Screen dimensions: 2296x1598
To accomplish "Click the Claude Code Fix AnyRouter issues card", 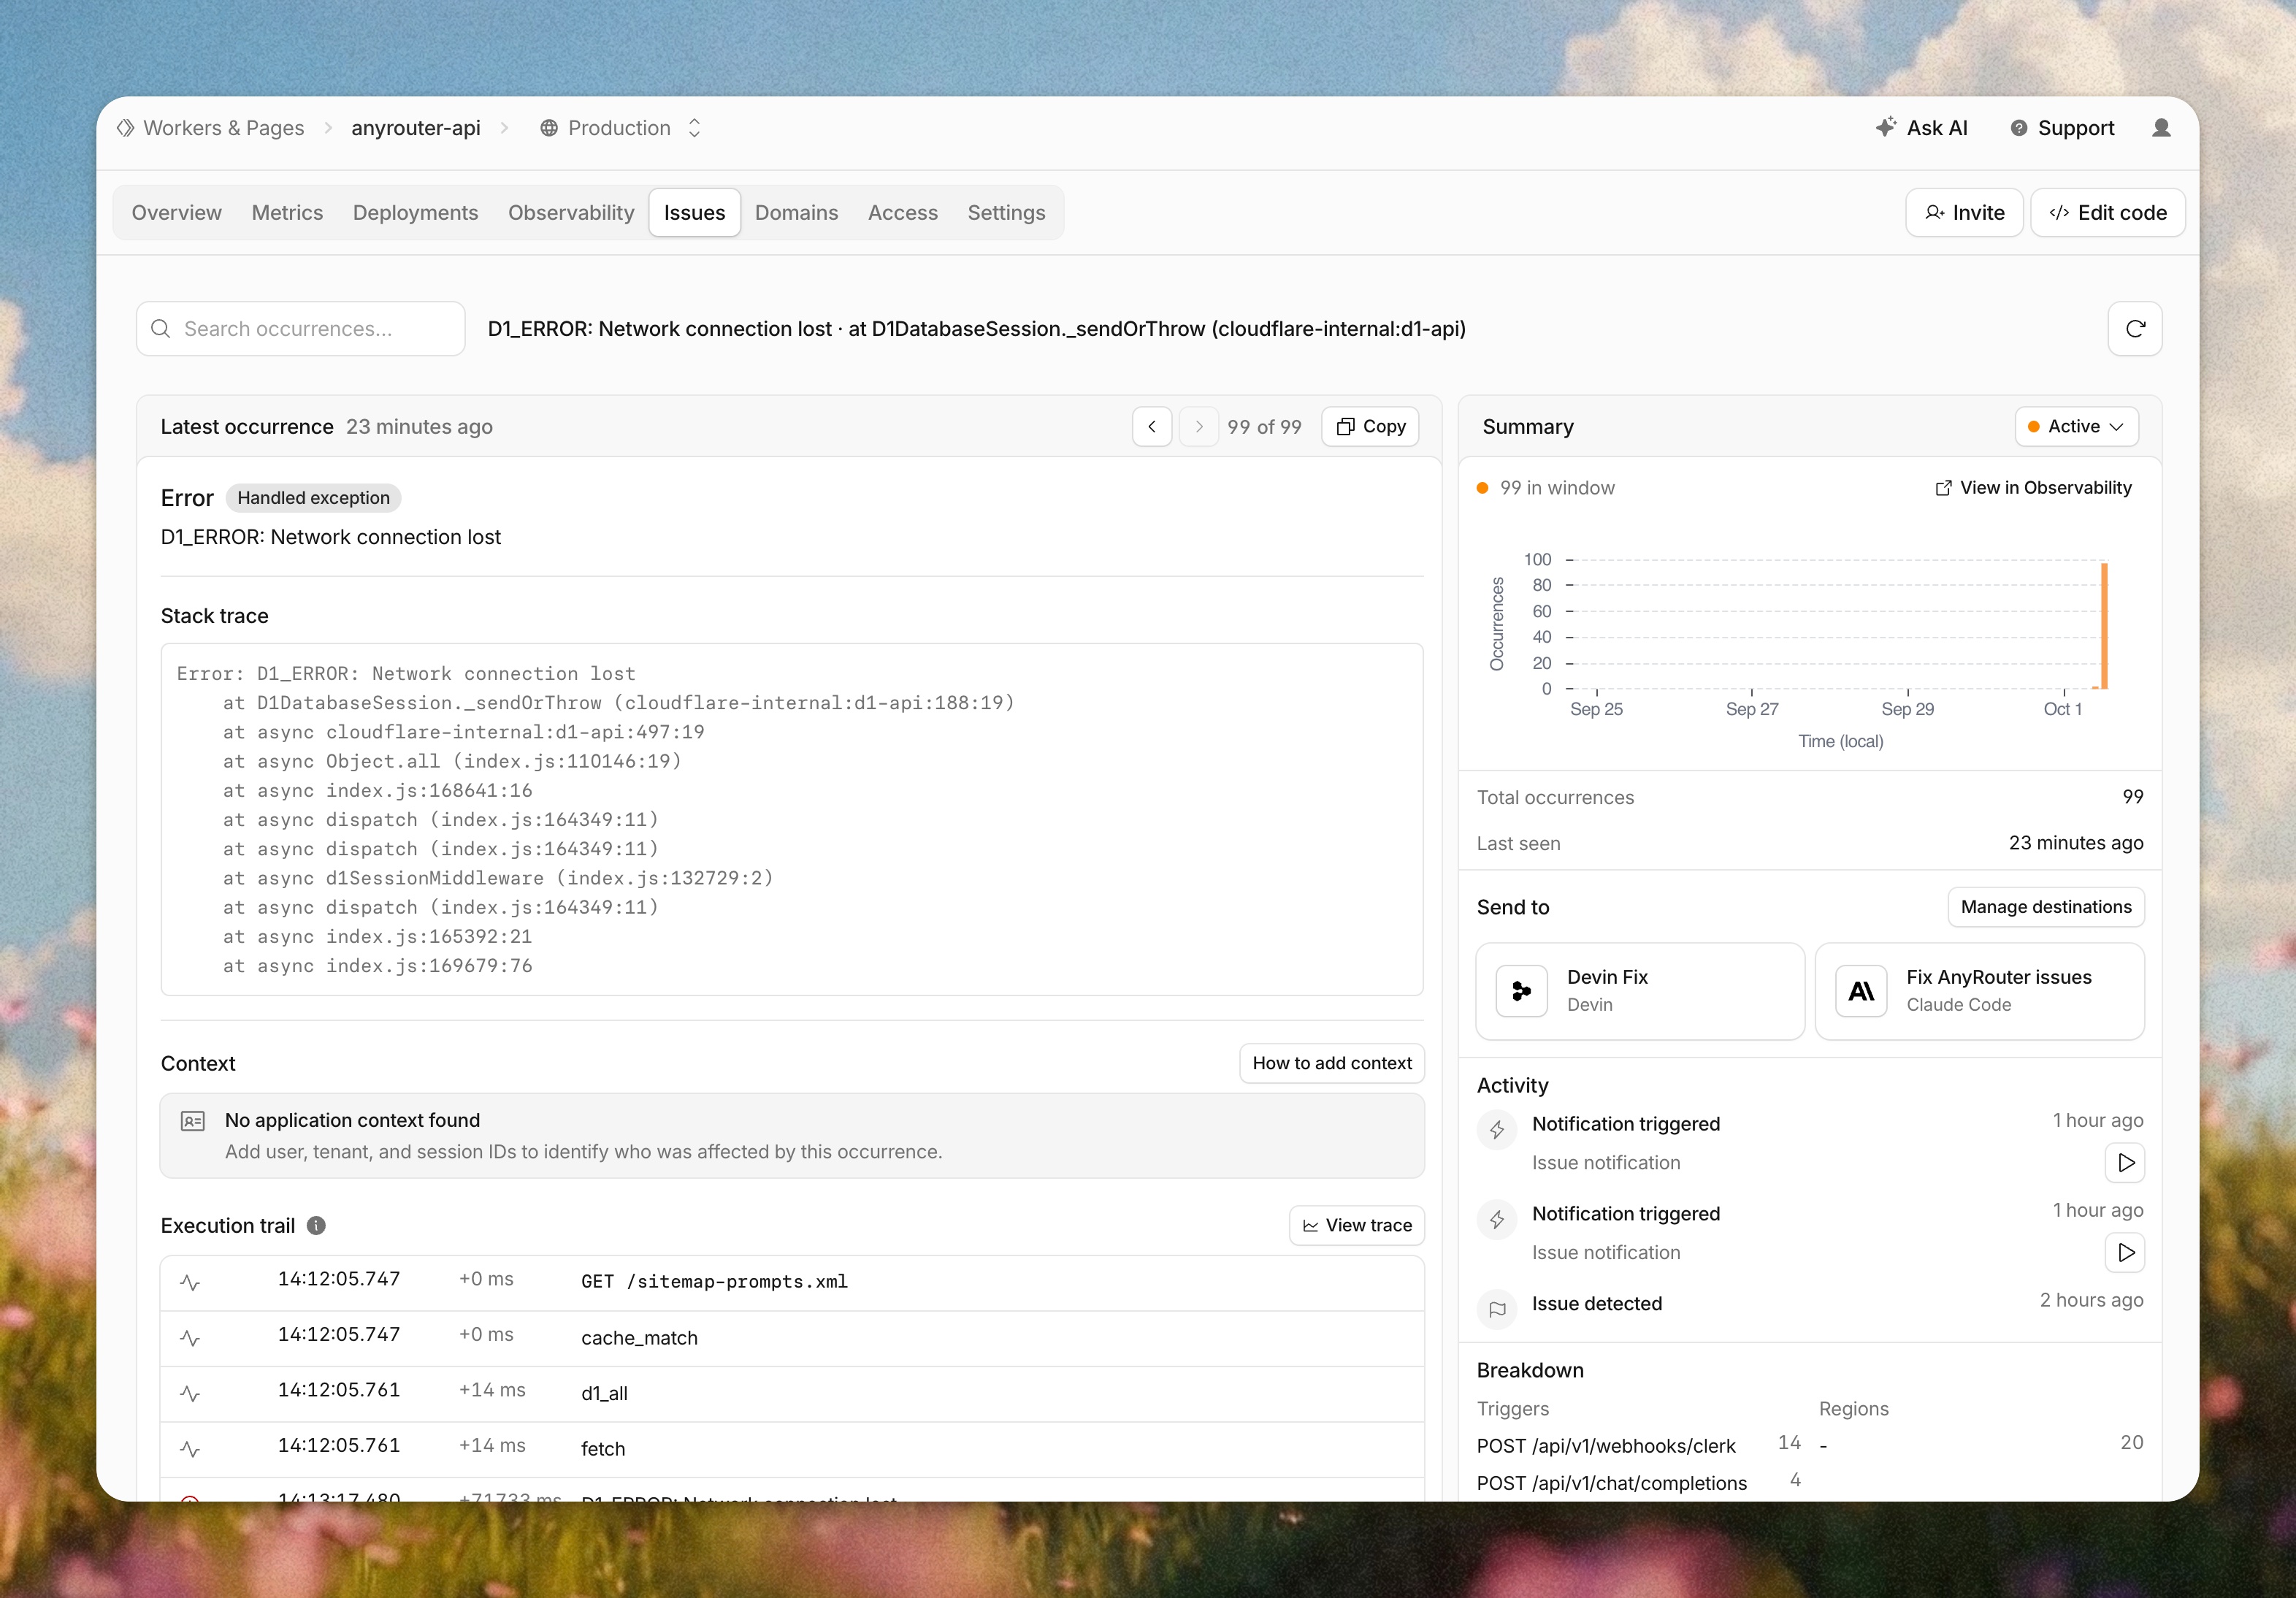I will 1979,991.
